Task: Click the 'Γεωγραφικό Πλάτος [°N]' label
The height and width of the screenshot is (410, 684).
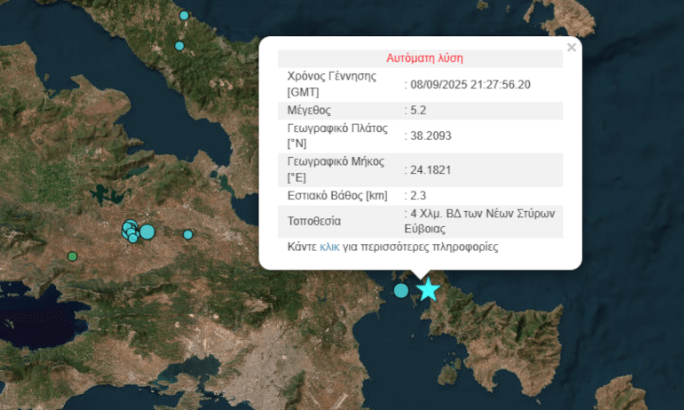Action: (x=337, y=136)
